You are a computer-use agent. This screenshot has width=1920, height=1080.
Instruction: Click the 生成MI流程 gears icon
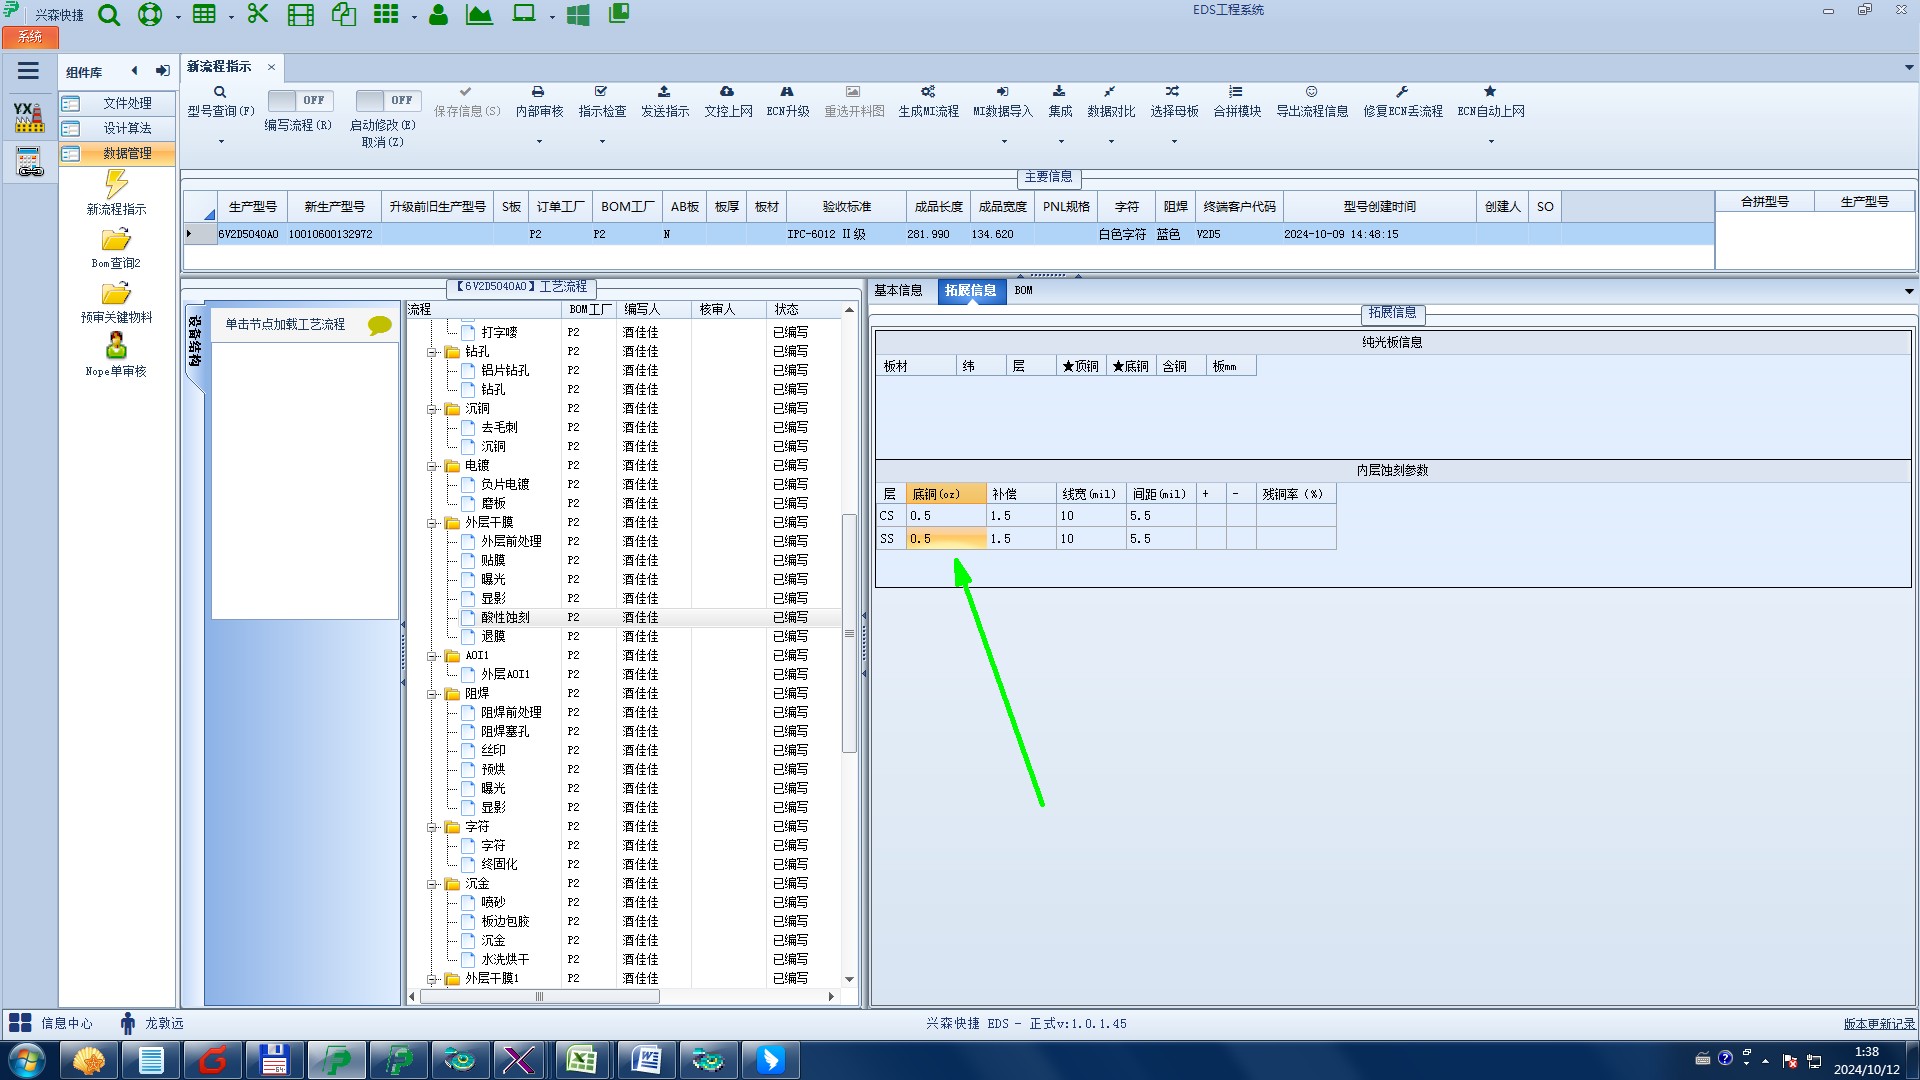[x=927, y=92]
